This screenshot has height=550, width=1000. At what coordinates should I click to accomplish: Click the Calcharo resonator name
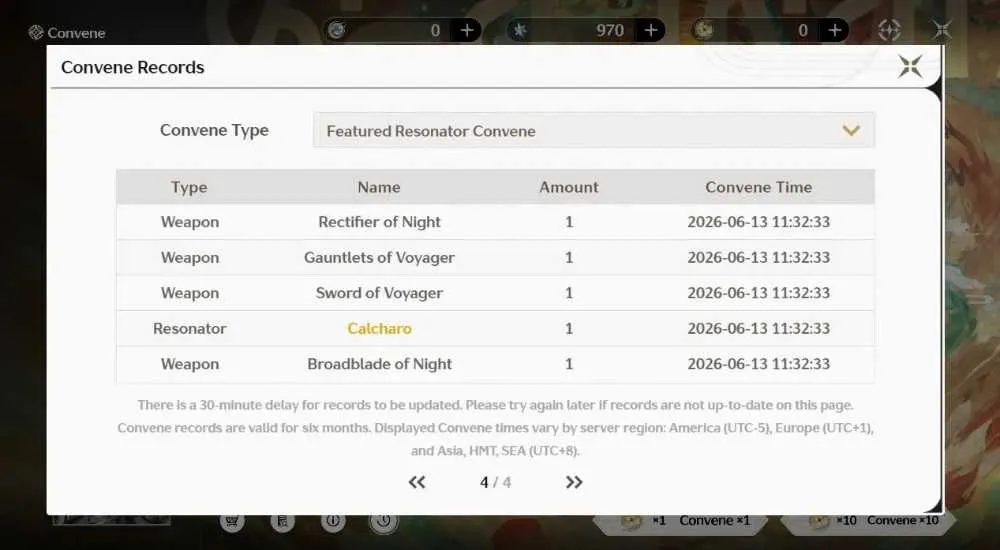pos(379,329)
